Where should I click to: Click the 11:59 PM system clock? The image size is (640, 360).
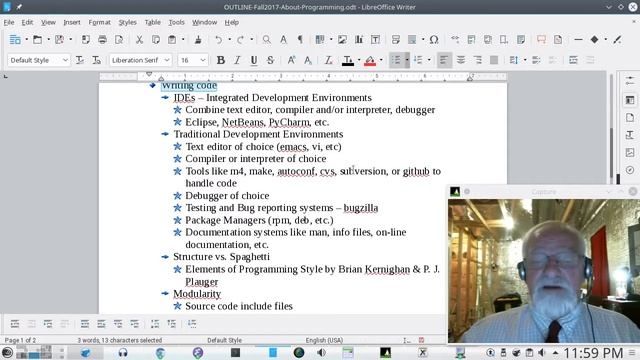point(593,353)
